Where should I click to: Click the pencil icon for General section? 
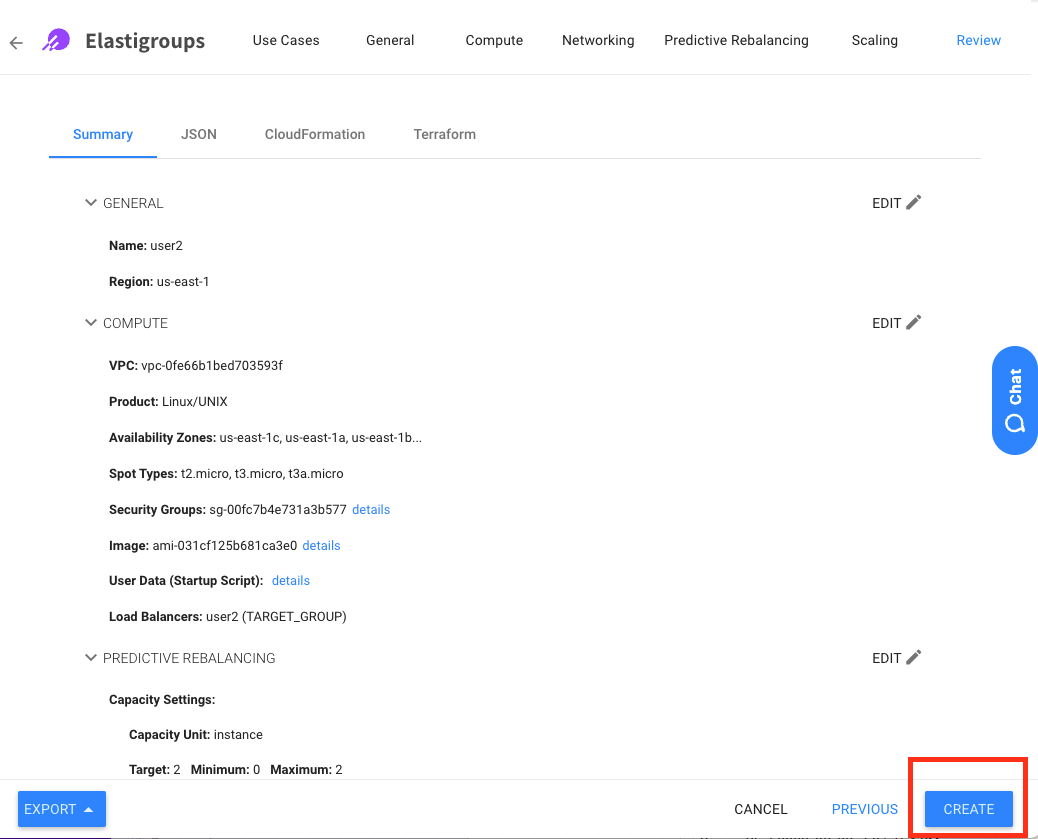[913, 203]
